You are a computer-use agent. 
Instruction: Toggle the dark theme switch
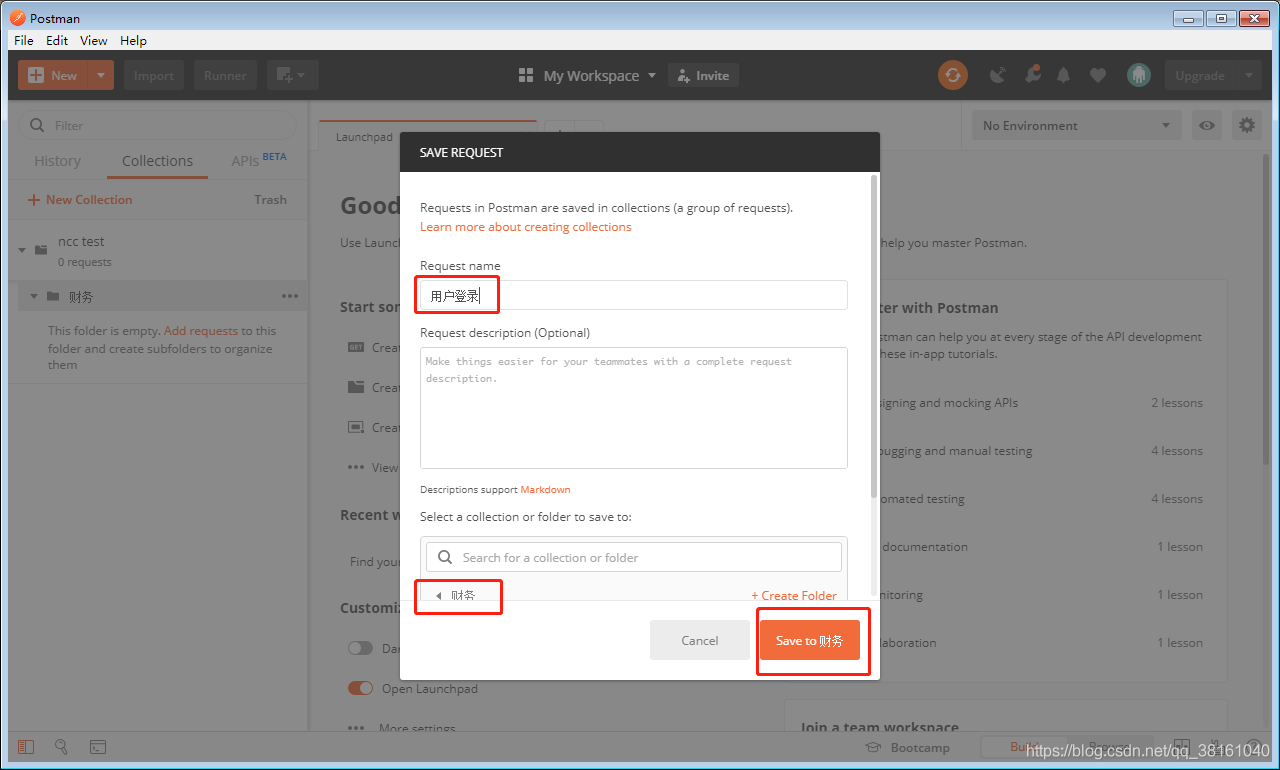pos(360,648)
